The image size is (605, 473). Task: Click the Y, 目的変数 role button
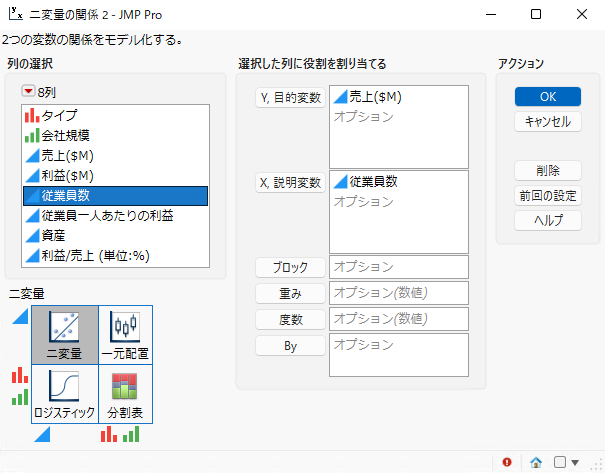pyautogui.click(x=291, y=98)
